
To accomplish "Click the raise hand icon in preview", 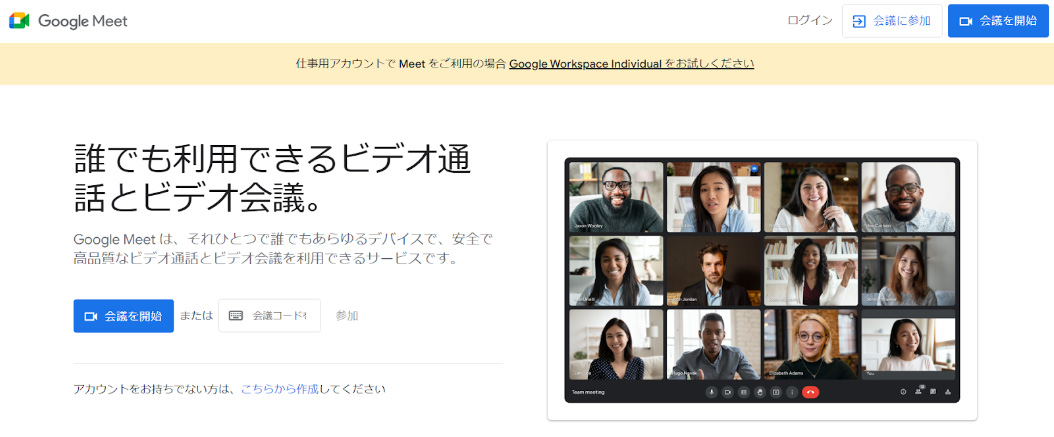I will tap(760, 392).
